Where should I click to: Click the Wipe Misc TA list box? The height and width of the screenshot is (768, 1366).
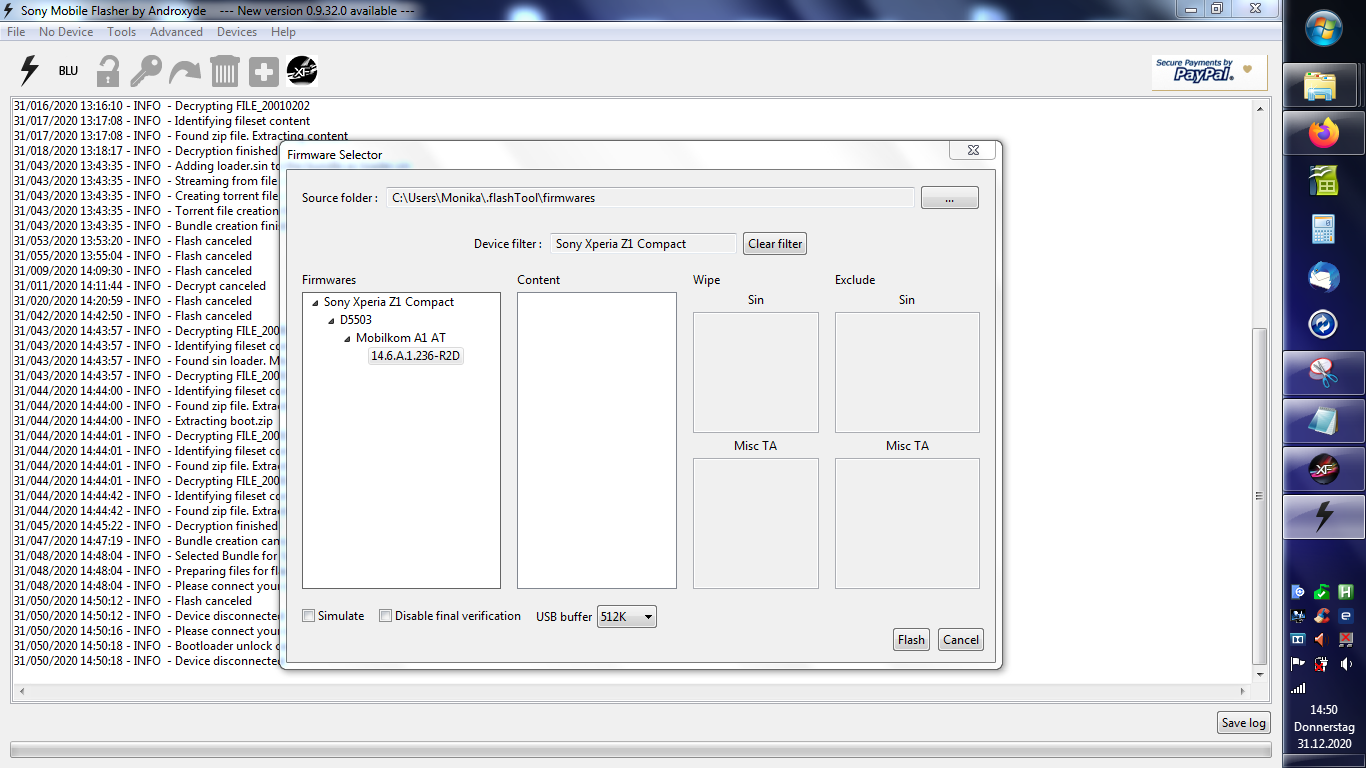(x=756, y=523)
